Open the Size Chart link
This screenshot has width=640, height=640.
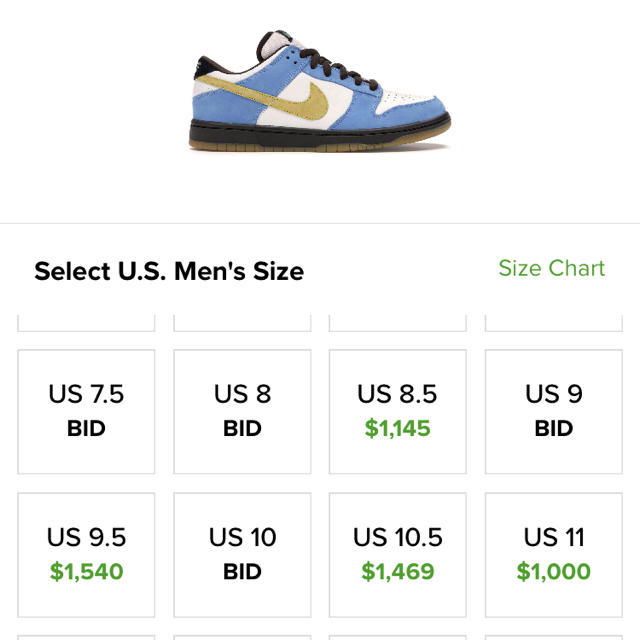[551, 268]
